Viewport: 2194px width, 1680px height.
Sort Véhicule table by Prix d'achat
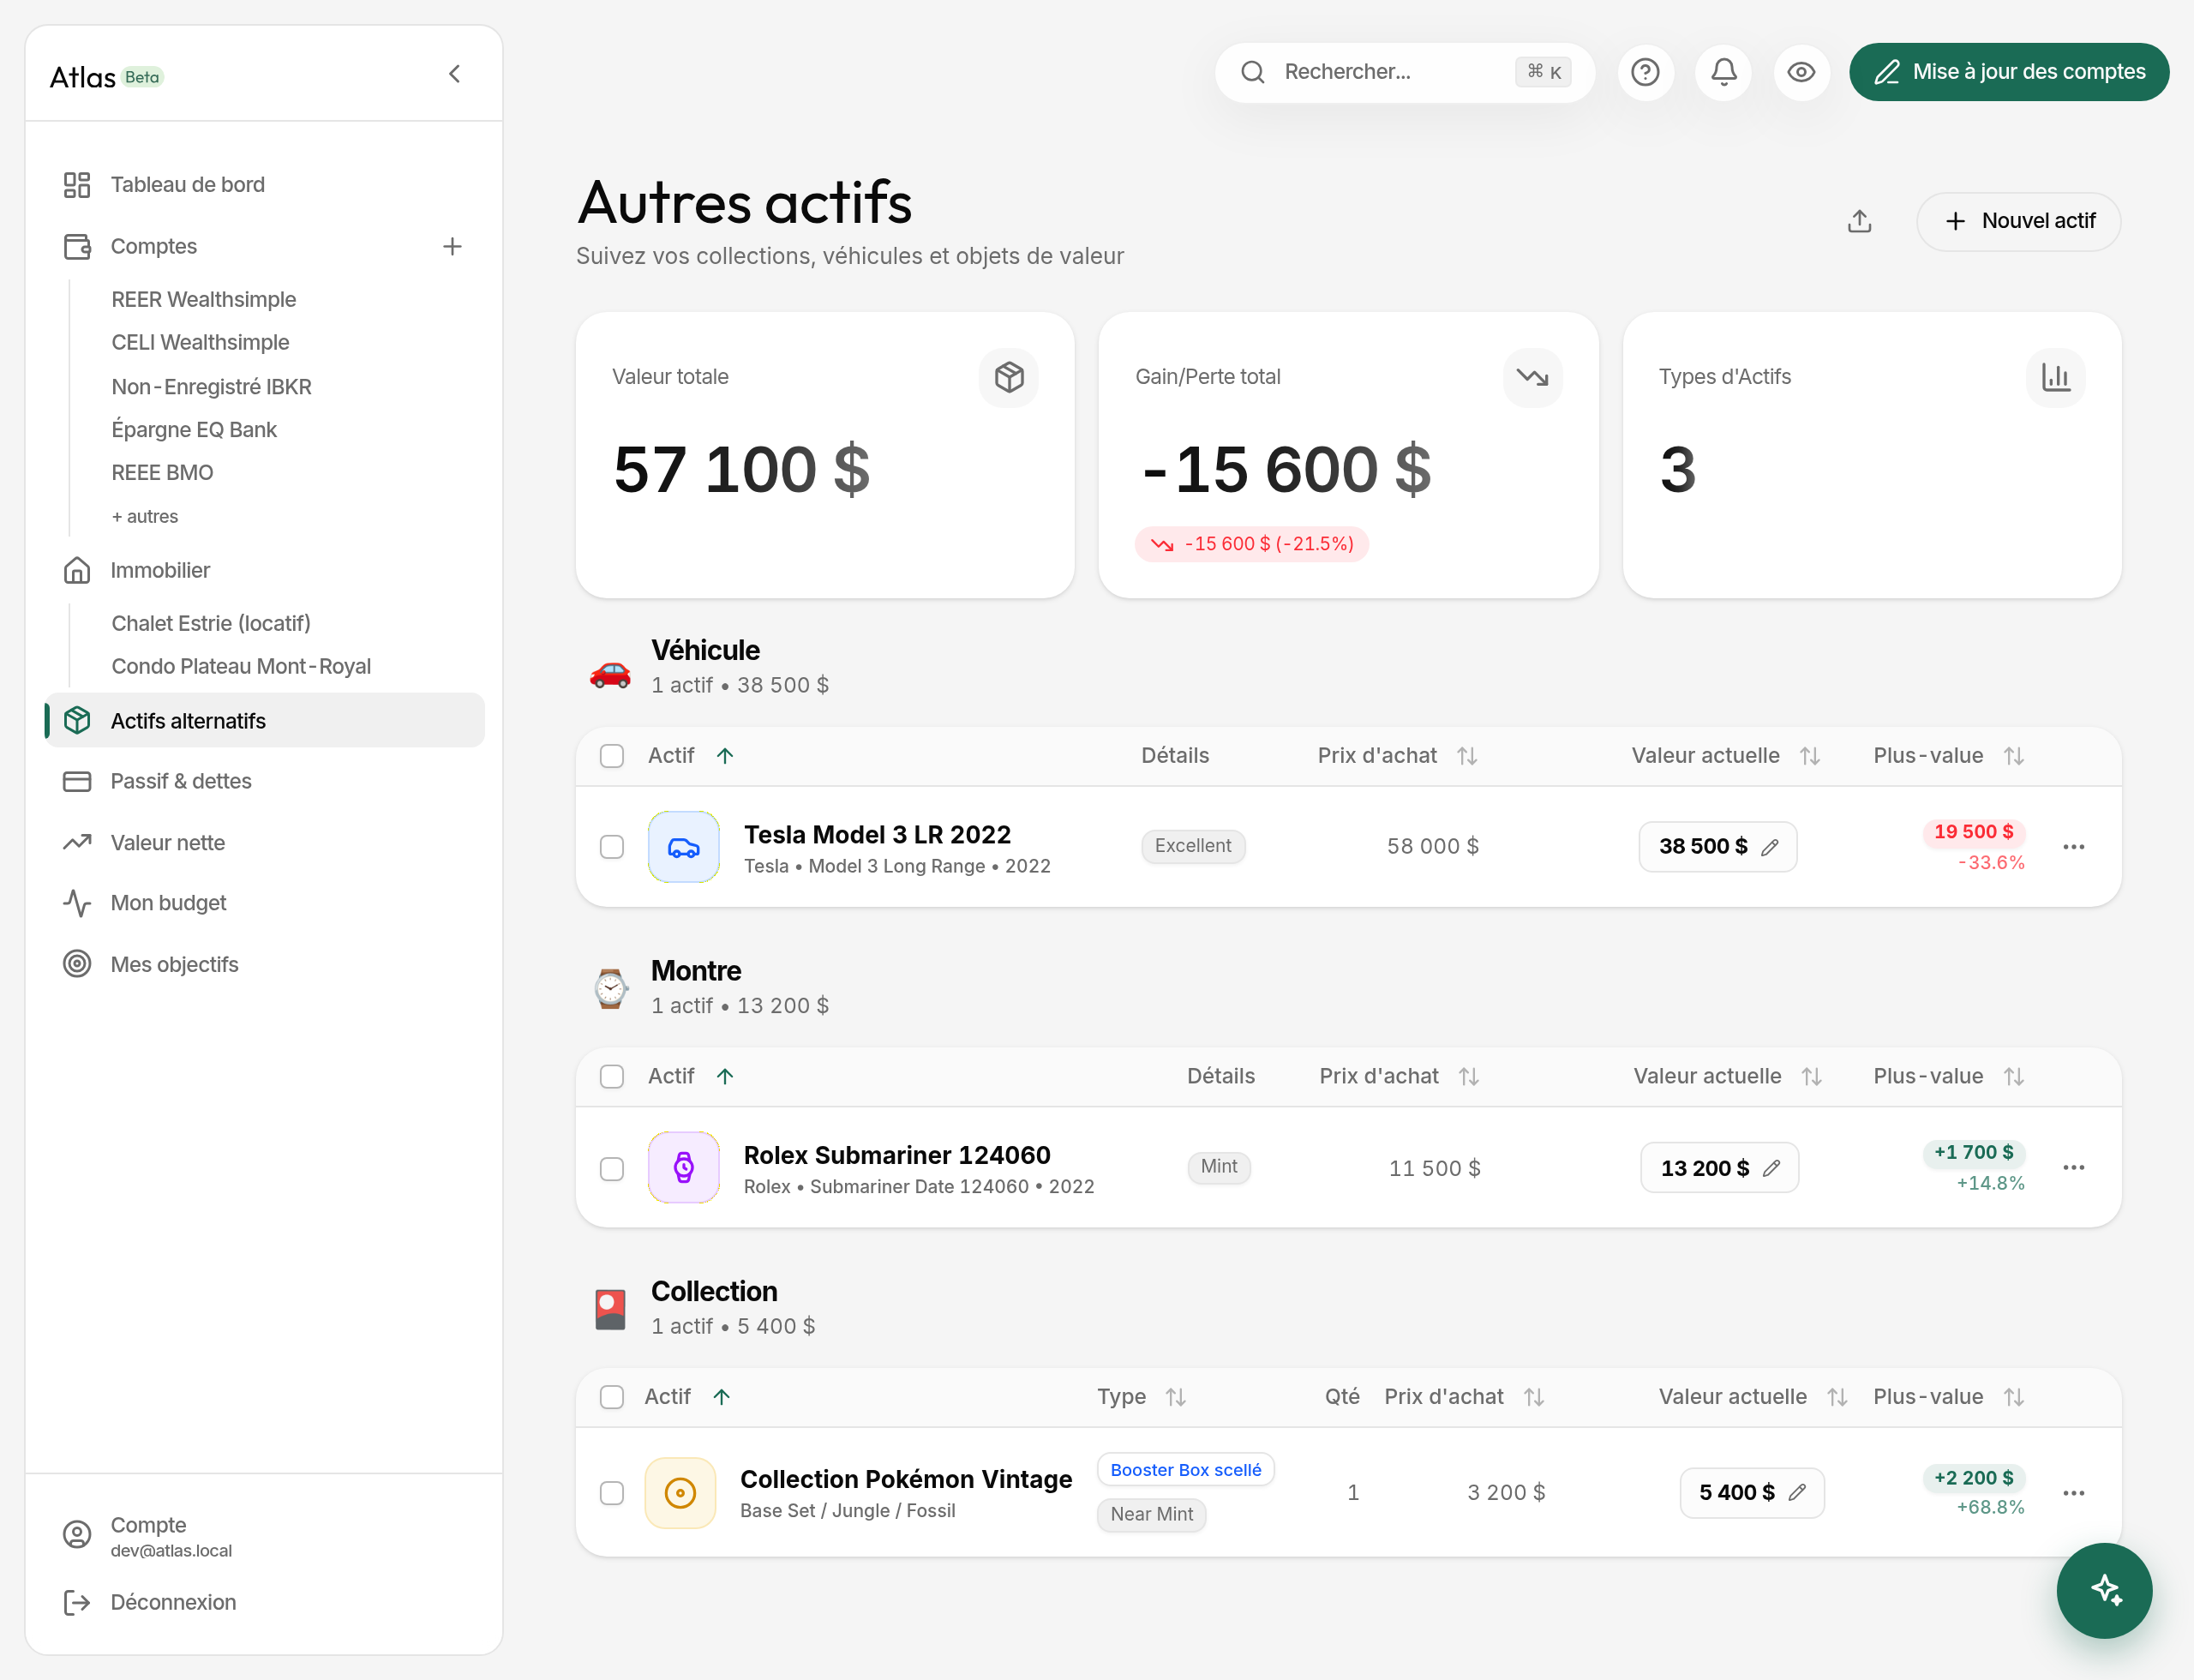[x=1397, y=755]
